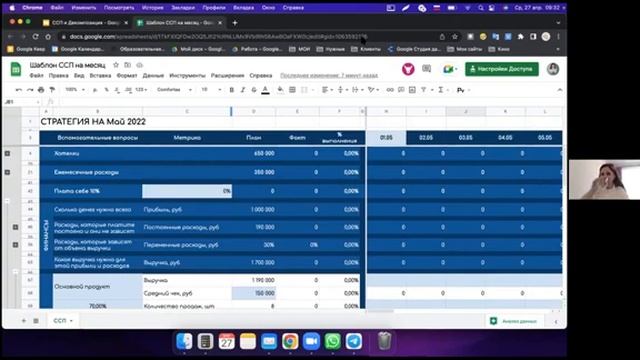Select the 01.05 date header cell
The image size is (640, 360).
click(x=386, y=138)
